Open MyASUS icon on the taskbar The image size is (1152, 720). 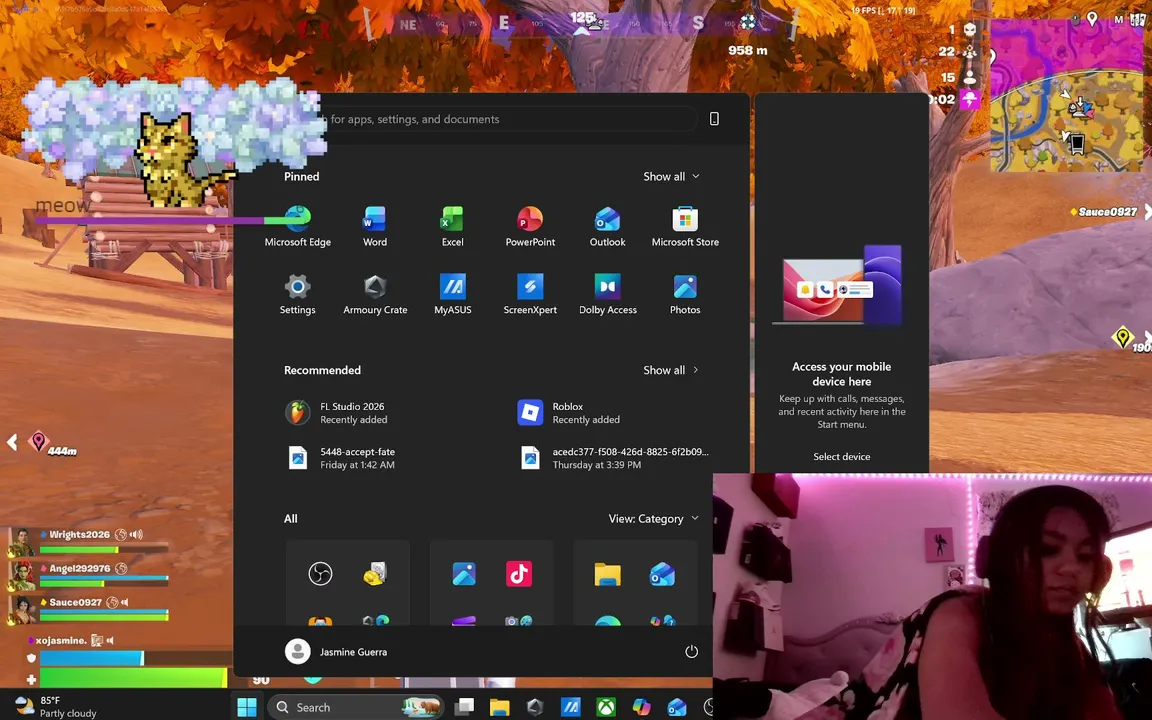pyautogui.click(x=570, y=707)
